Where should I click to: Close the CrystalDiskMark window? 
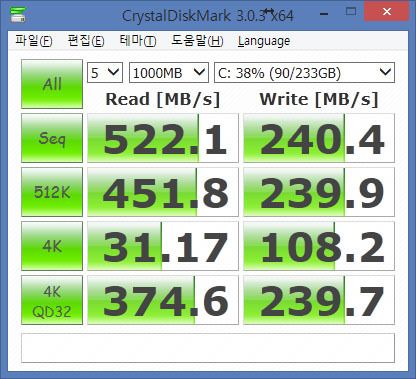[x=387, y=12]
